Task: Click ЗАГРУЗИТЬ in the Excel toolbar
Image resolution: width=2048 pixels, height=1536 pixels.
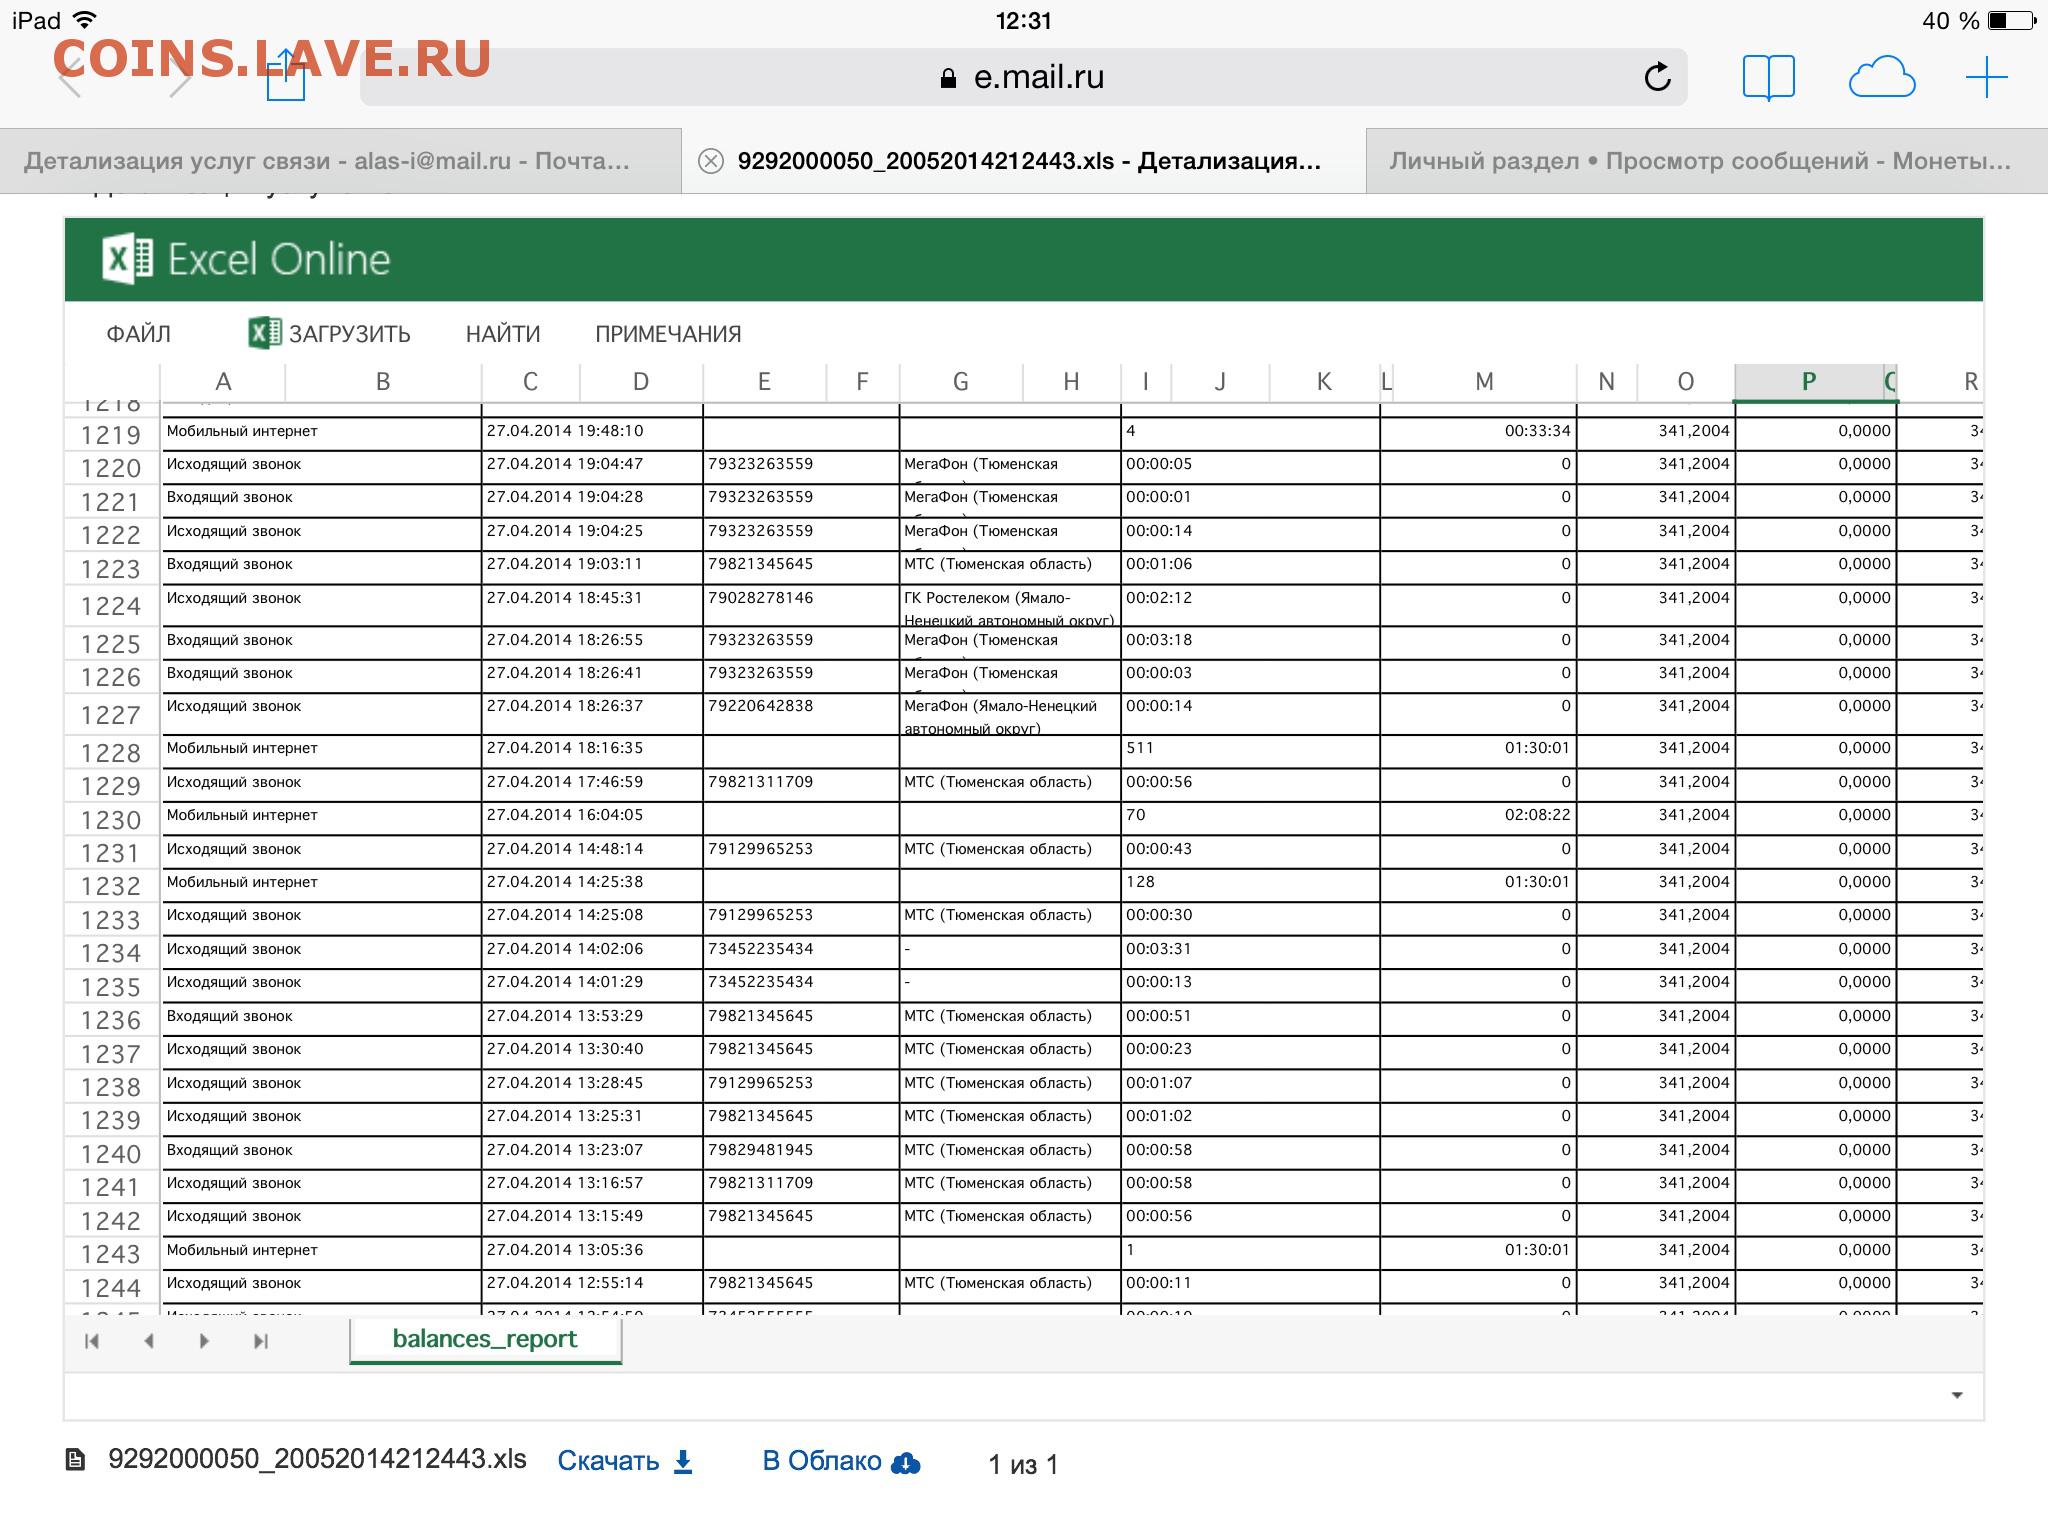Action: (329, 333)
